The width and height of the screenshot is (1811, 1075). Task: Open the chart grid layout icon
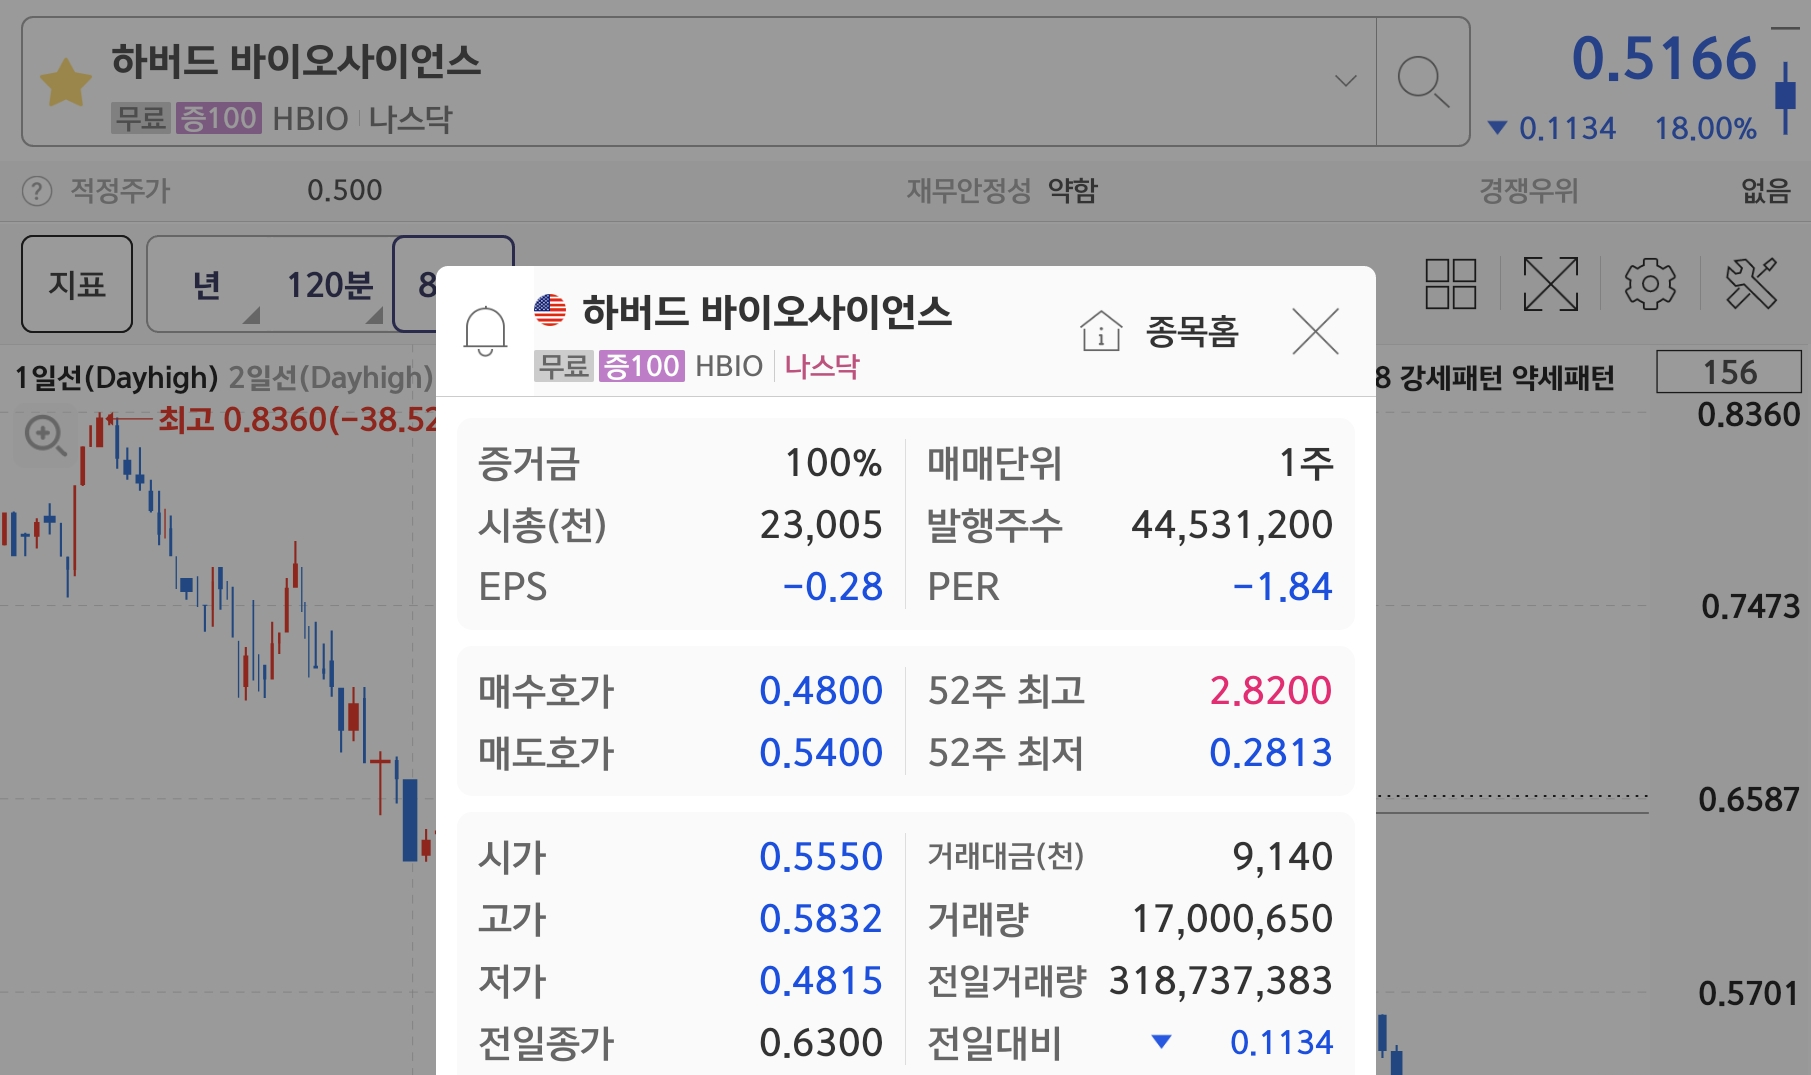[1450, 284]
